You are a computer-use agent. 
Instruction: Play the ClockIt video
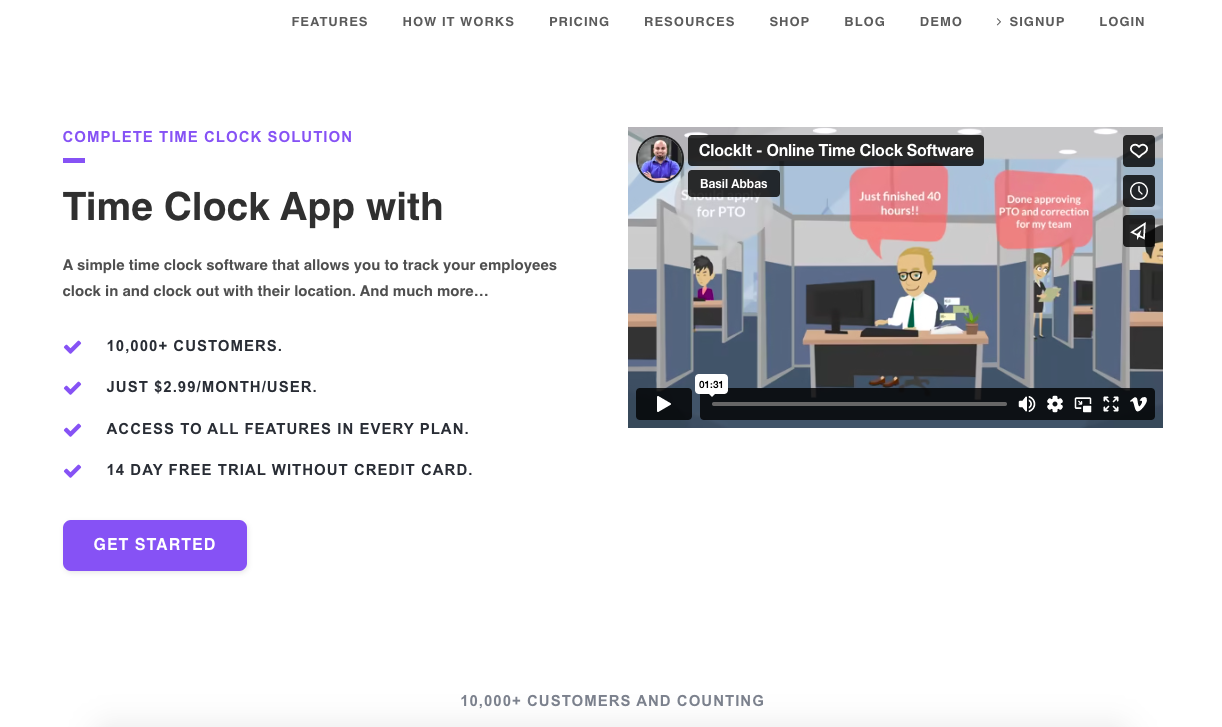664,404
